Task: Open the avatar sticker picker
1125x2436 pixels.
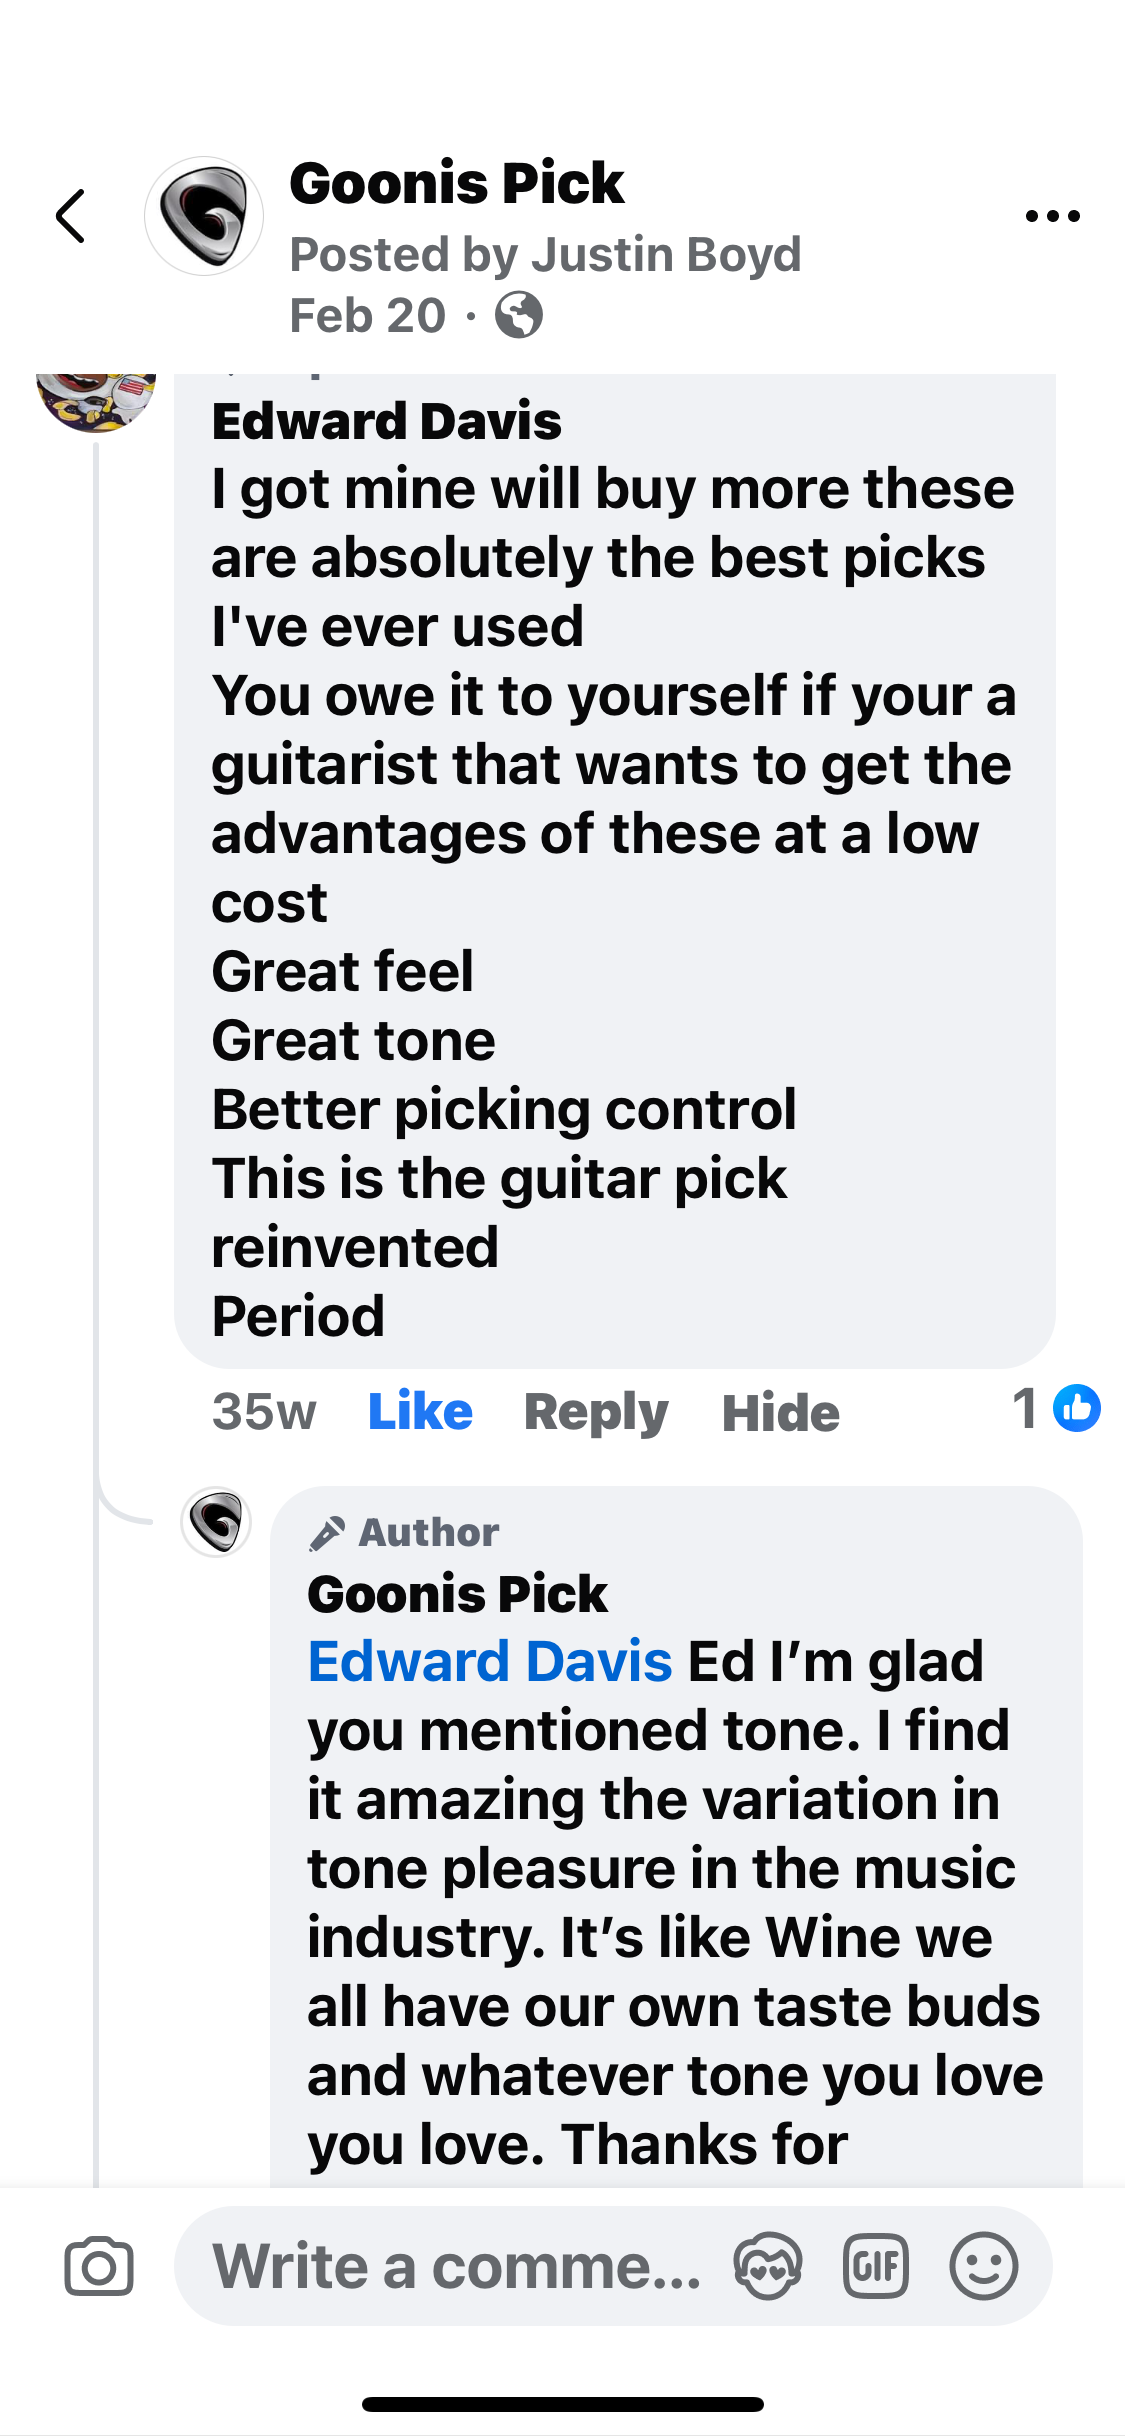Action: click(x=767, y=2266)
